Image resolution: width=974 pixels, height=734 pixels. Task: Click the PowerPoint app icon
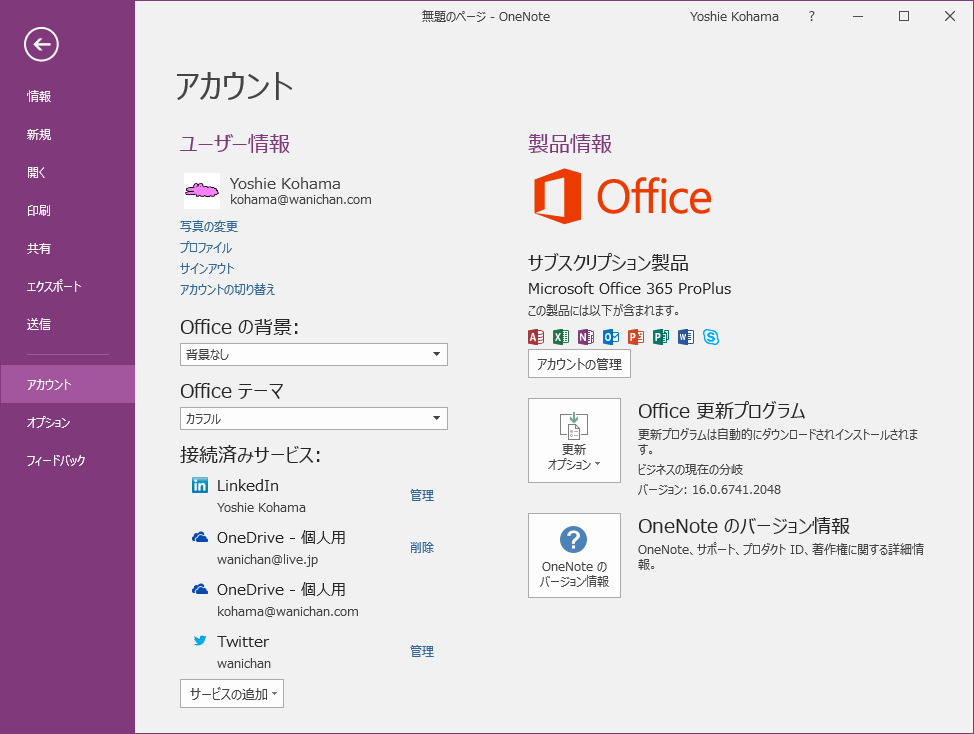point(635,337)
